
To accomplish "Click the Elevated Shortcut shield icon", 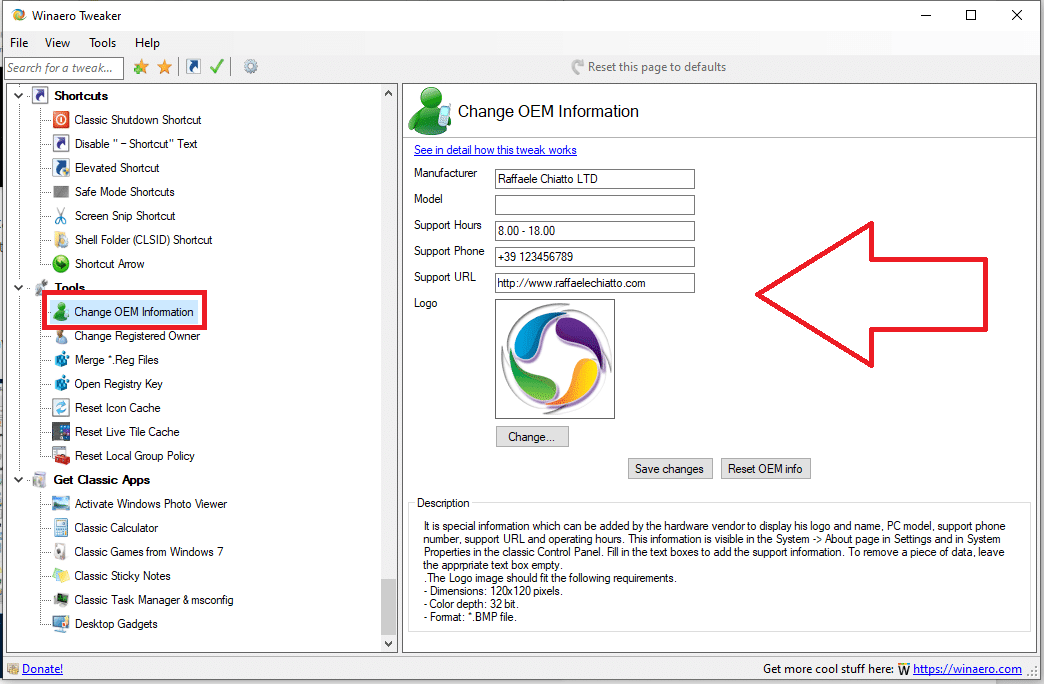I will (61, 168).
